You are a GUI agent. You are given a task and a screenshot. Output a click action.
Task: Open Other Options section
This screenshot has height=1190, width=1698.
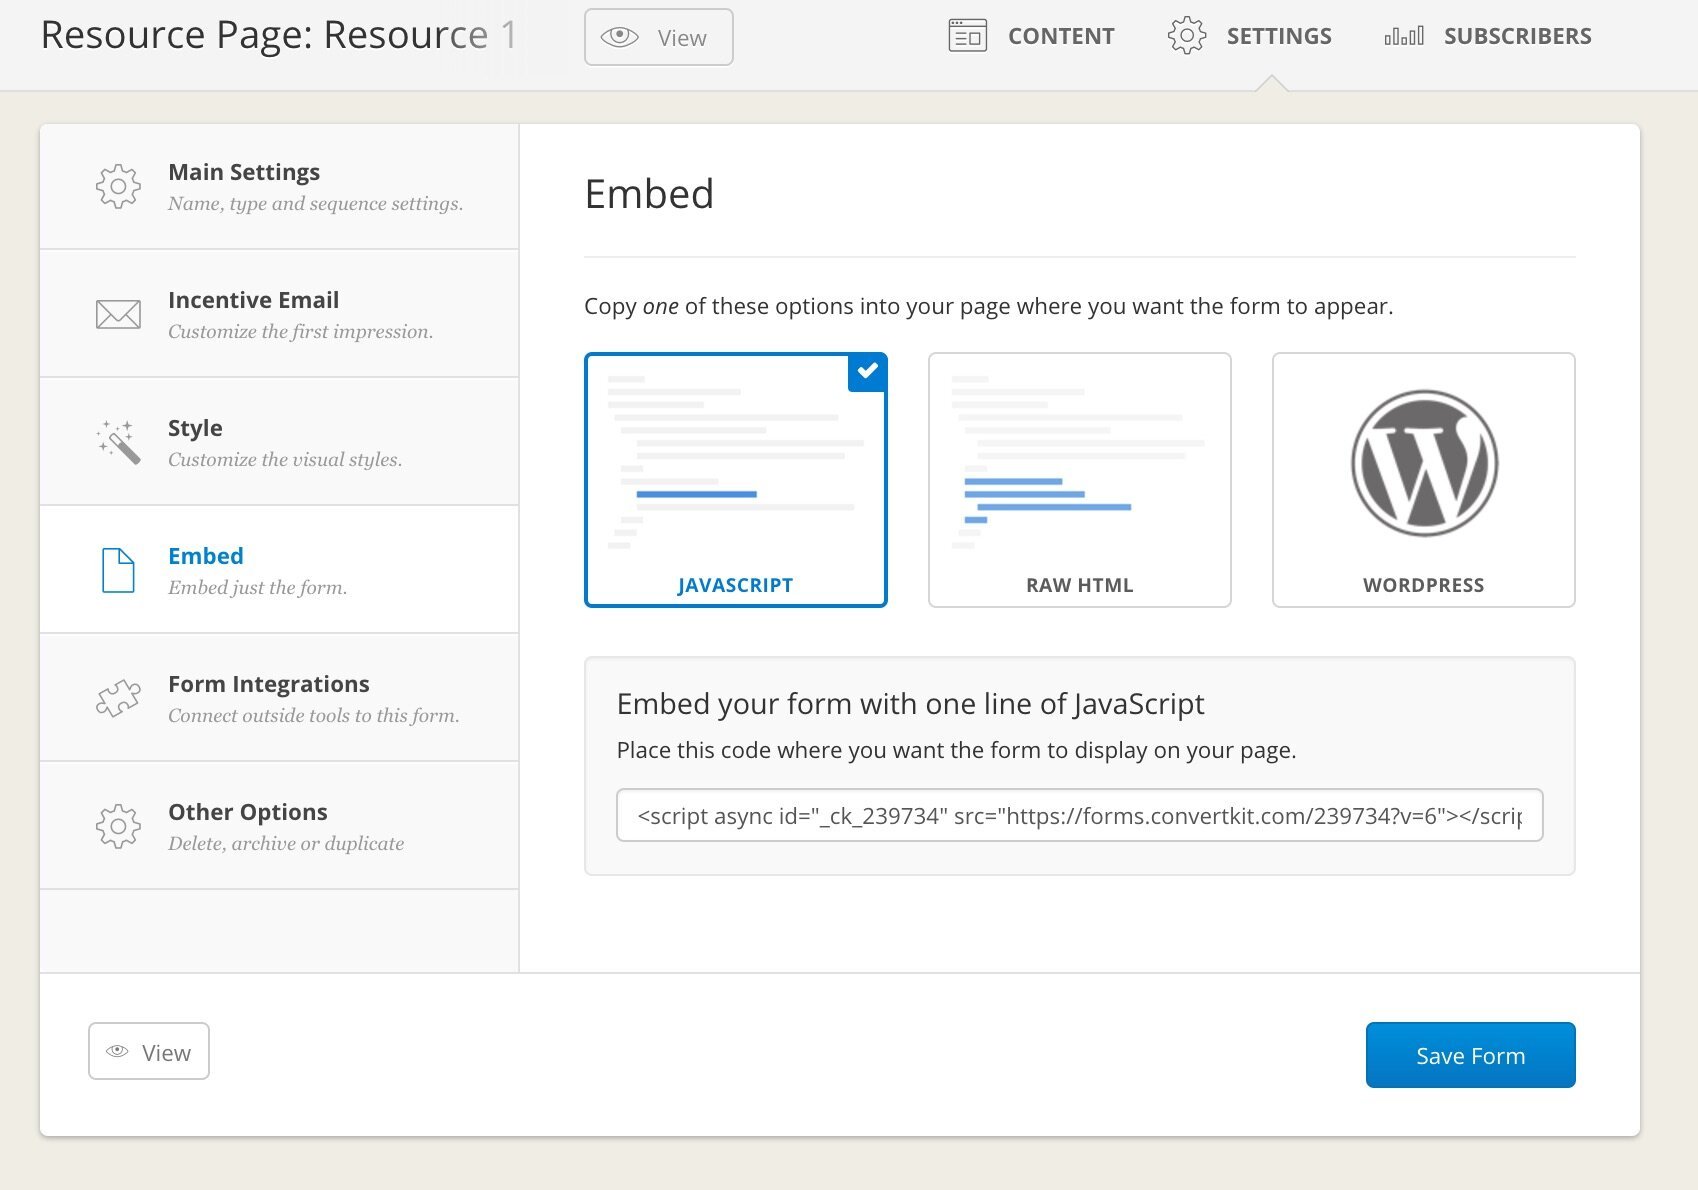(279, 826)
